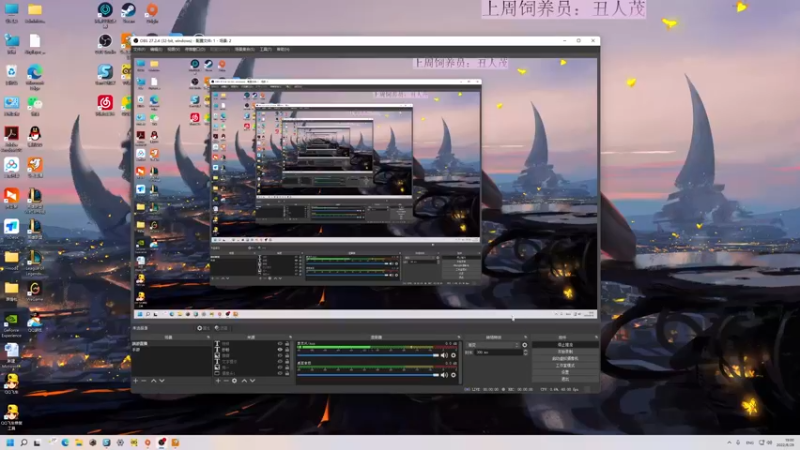Mute the first audio mixer channel
The image size is (800, 450).
[444, 356]
